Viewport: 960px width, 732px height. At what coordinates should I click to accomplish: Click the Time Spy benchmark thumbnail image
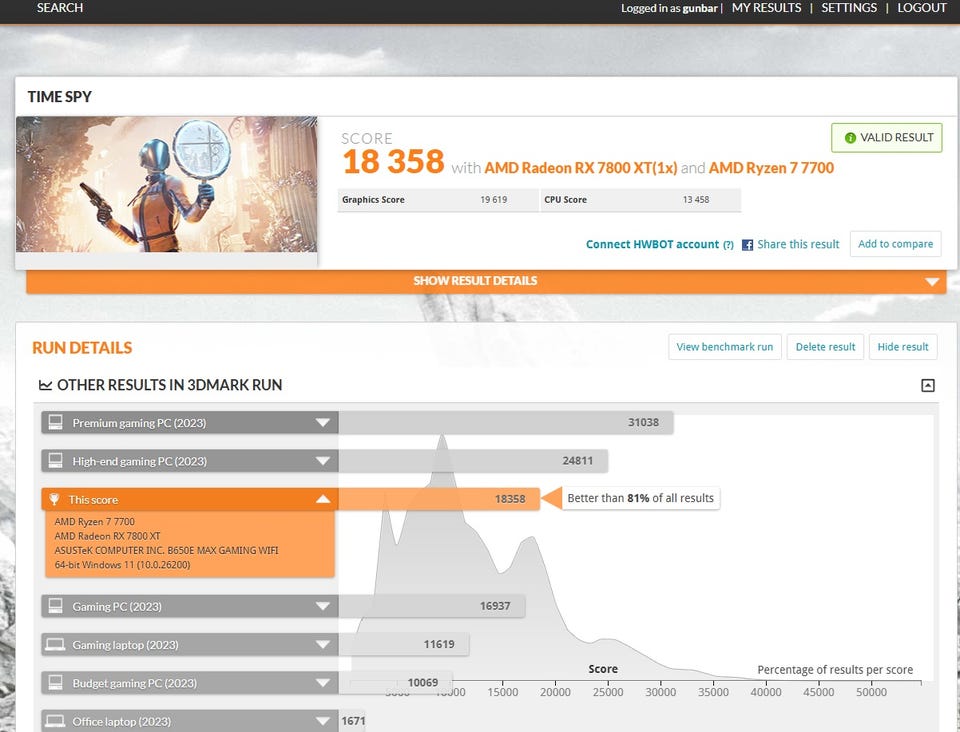(166, 185)
